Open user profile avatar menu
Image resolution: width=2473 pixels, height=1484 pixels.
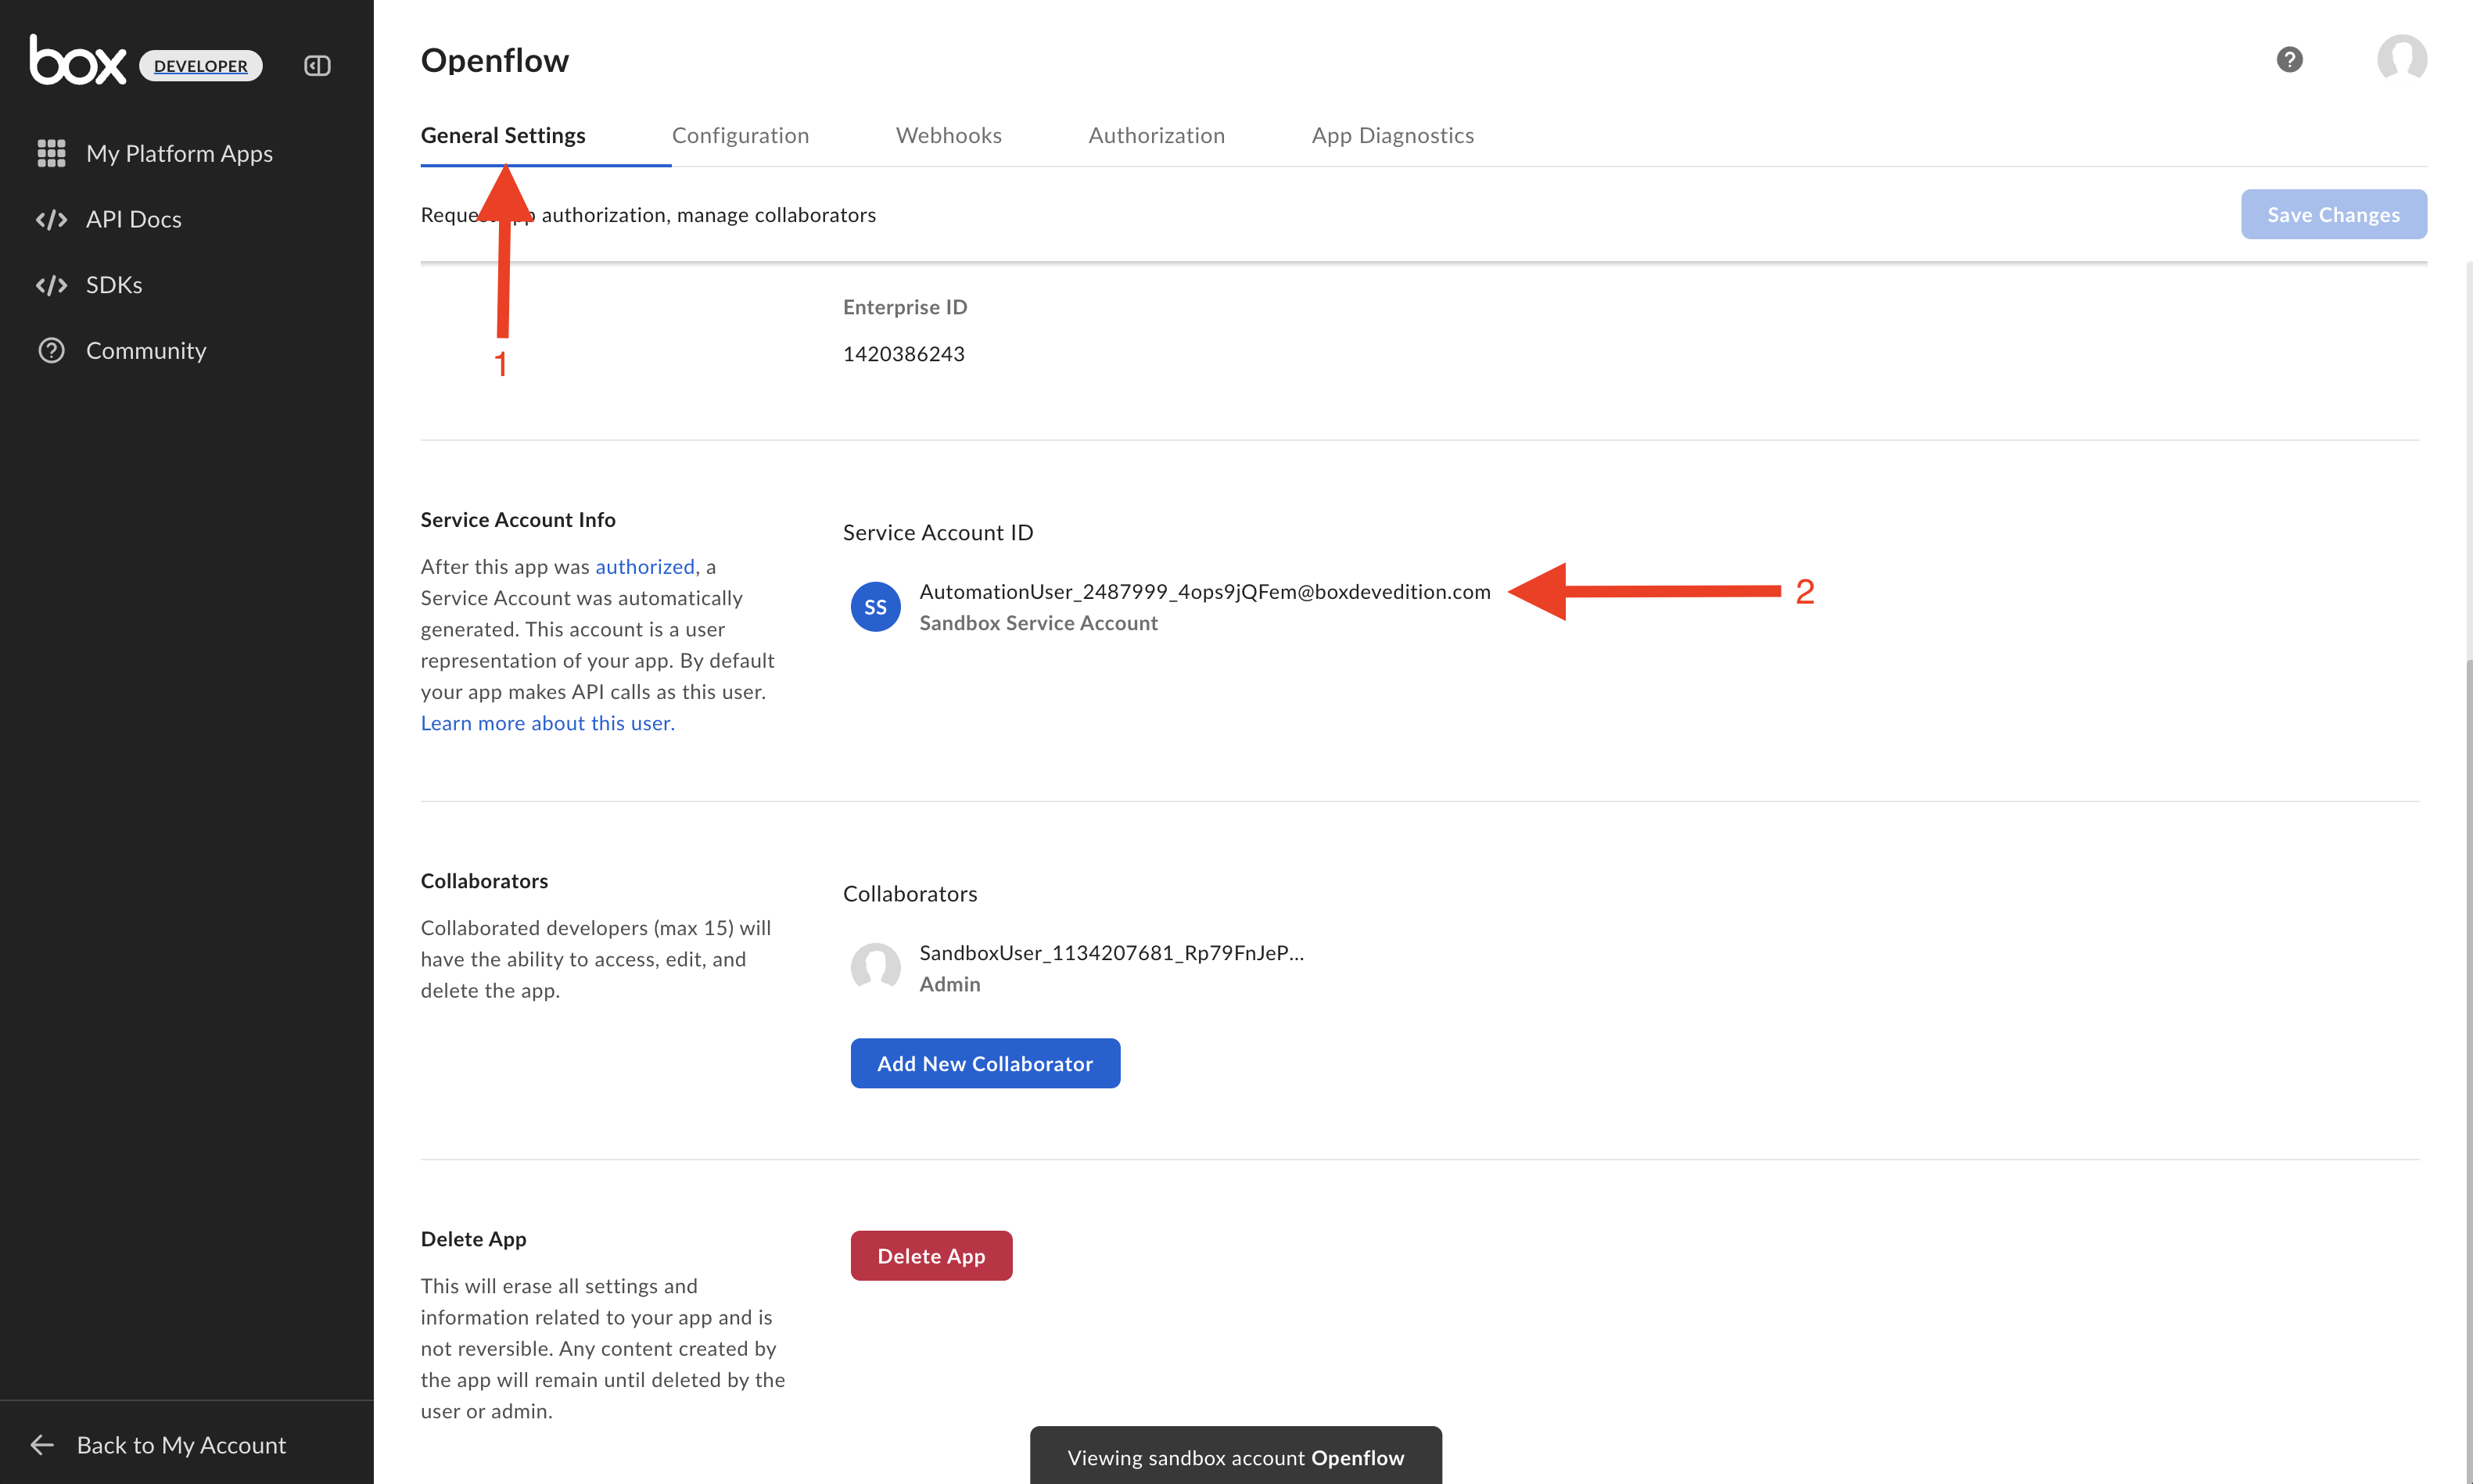pos(2401,60)
